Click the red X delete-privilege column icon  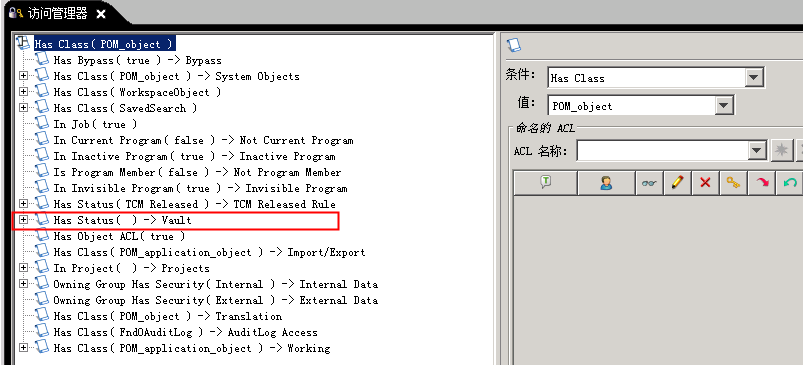click(x=705, y=183)
